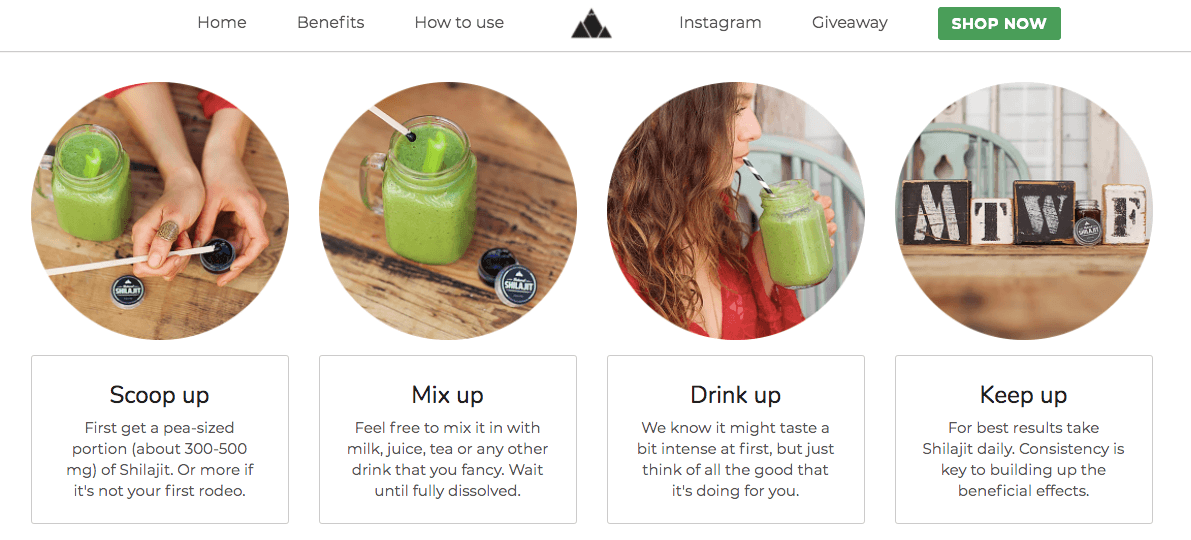
Task: Click the green SHOP NOW button
Action: 999,24
